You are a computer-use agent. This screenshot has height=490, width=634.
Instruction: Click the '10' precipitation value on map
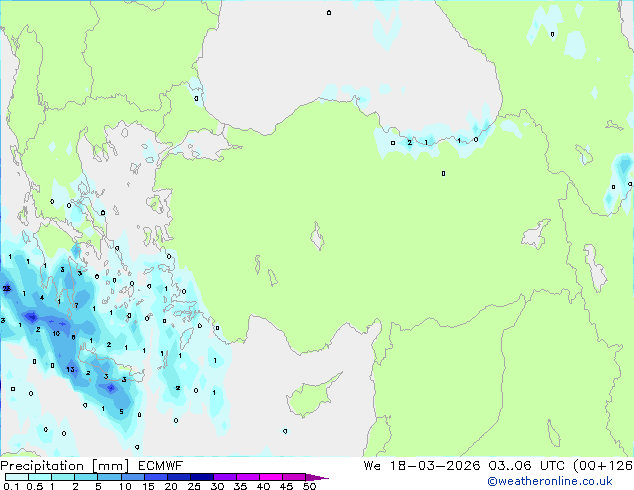pyautogui.click(x=56, y=334)
